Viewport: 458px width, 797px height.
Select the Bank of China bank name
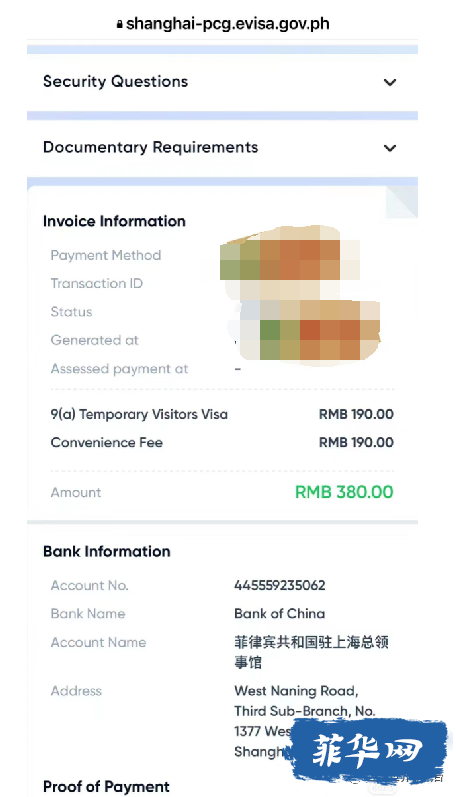point(280,614)
